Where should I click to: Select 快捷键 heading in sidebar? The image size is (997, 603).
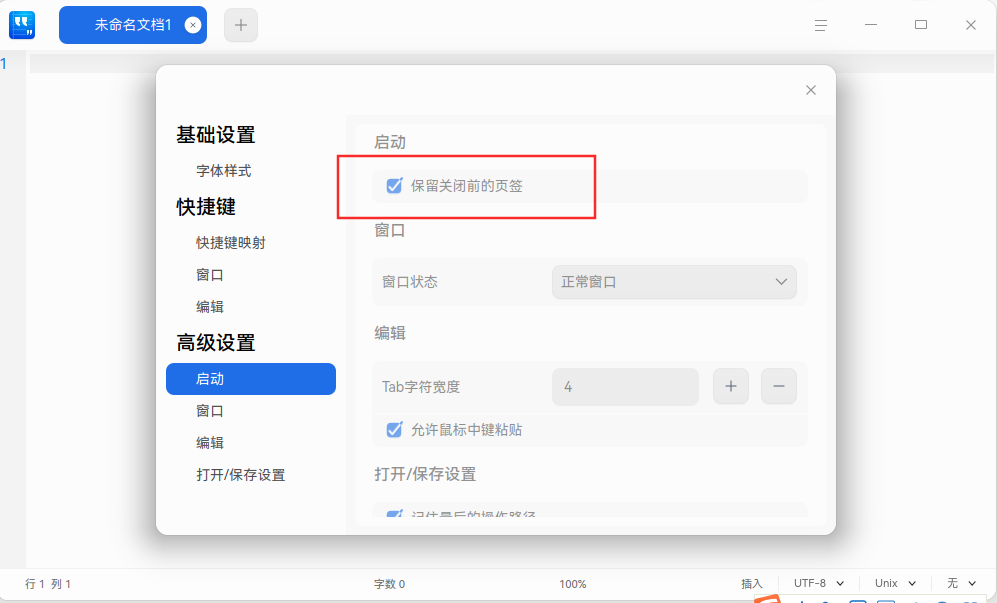point(206,207)
